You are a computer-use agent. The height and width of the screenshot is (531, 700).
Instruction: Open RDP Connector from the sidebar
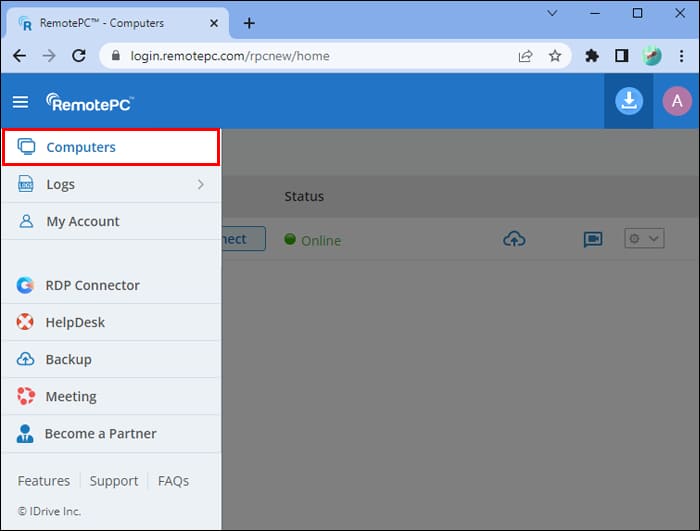(x=111, y=285)
